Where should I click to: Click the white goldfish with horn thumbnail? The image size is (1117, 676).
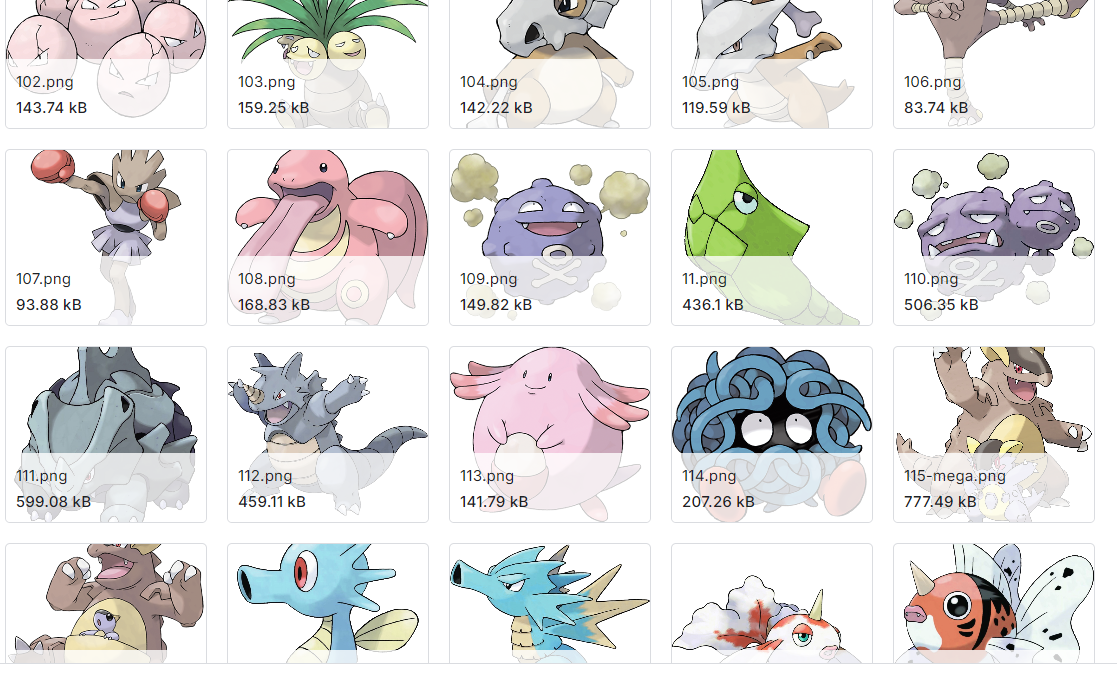[771, 603]
